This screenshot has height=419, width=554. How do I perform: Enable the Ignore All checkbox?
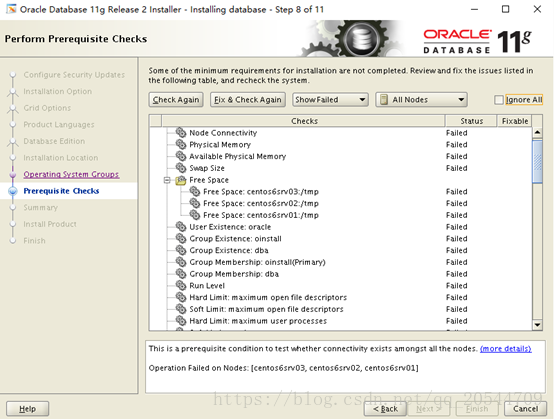click(499, 100)
